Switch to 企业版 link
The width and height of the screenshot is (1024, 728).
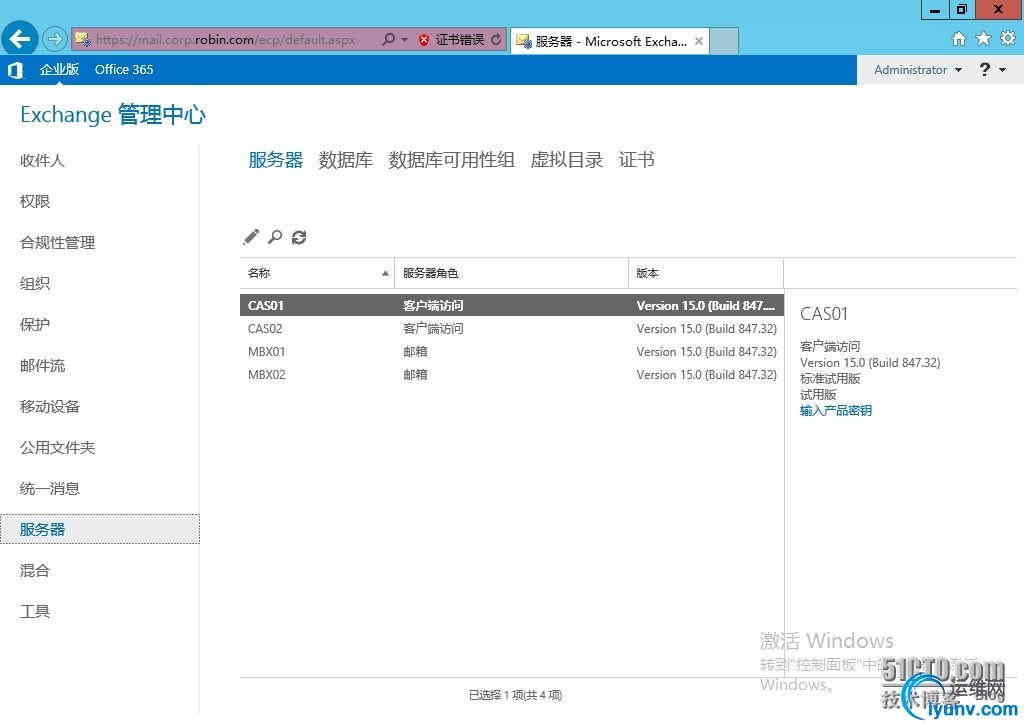pyautogui.click(x=59, y=69)
